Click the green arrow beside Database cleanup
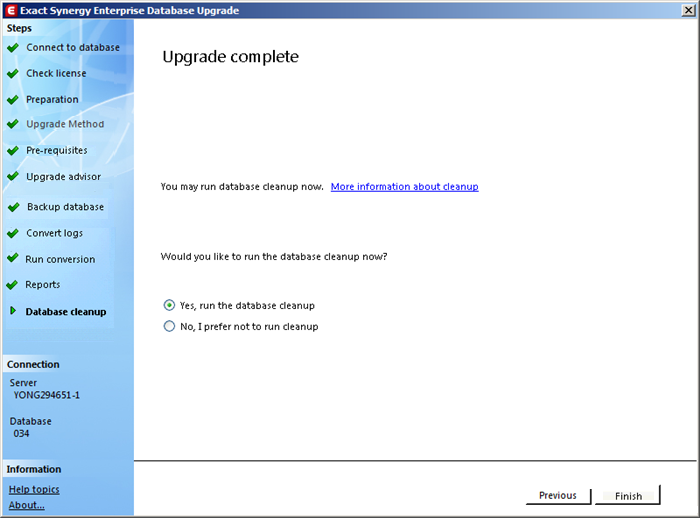Viewport: 700px width, 518px height. (13, 310)
